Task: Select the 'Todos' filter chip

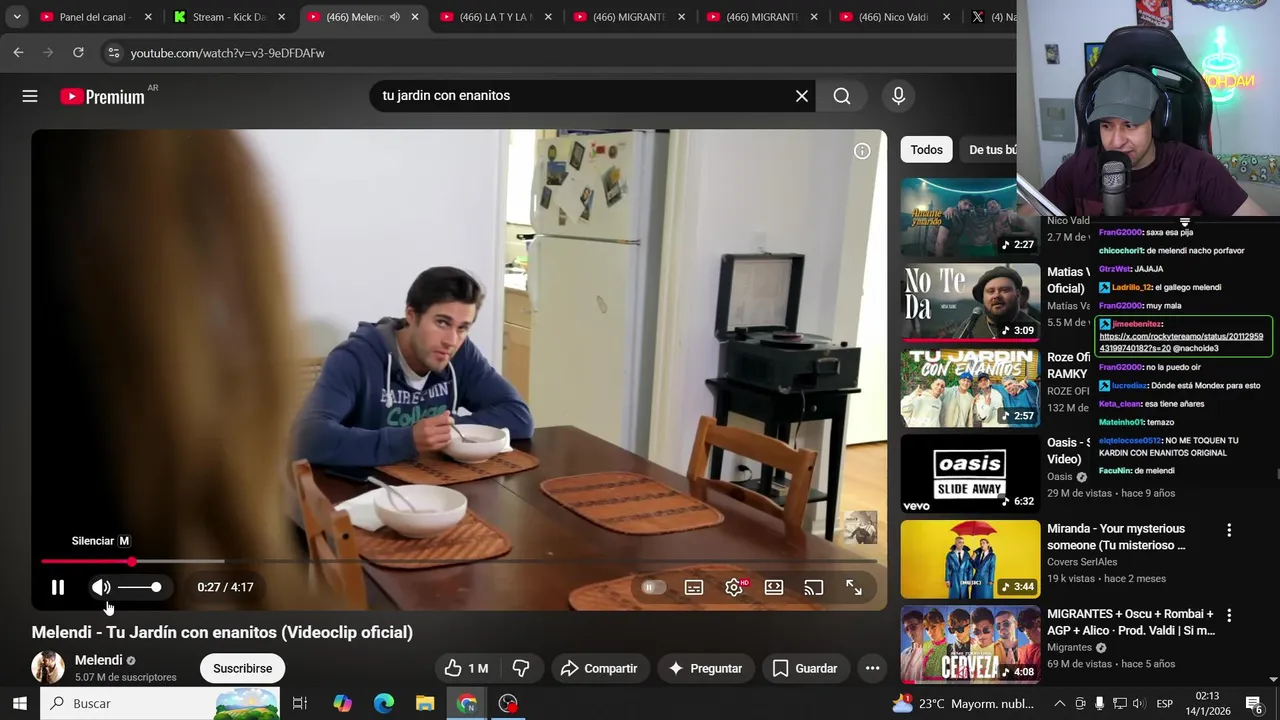Action: (x=926, y=150)
